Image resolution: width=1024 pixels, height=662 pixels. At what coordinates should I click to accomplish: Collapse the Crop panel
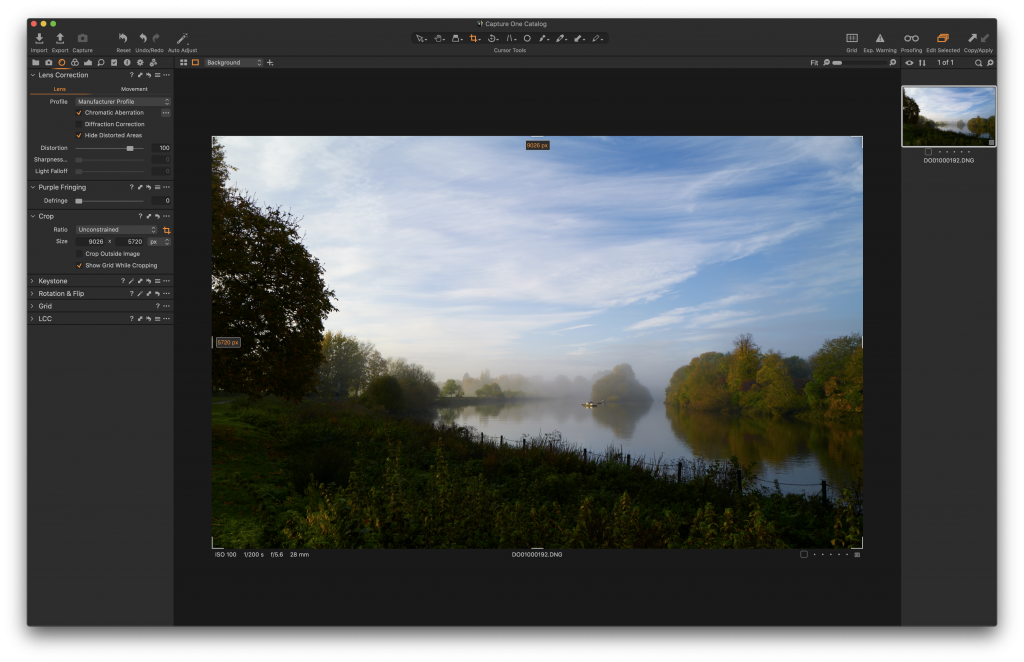point(33,216)
